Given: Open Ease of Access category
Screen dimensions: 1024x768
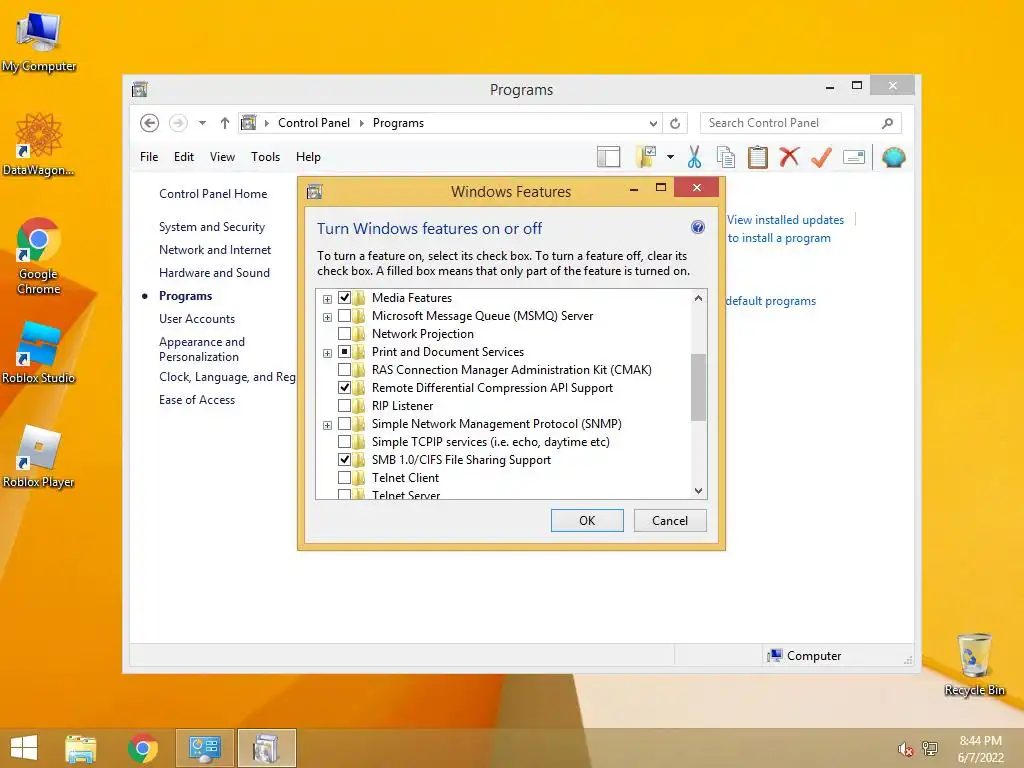Looking at the screenshot, I should (x=197, y=400).
